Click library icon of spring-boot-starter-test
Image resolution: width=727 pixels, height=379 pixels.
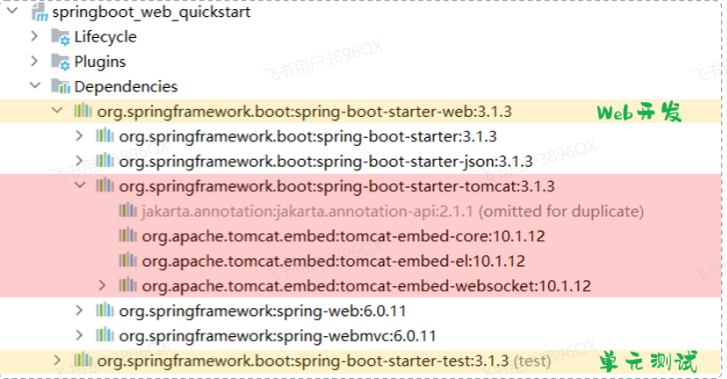point(83,360)
